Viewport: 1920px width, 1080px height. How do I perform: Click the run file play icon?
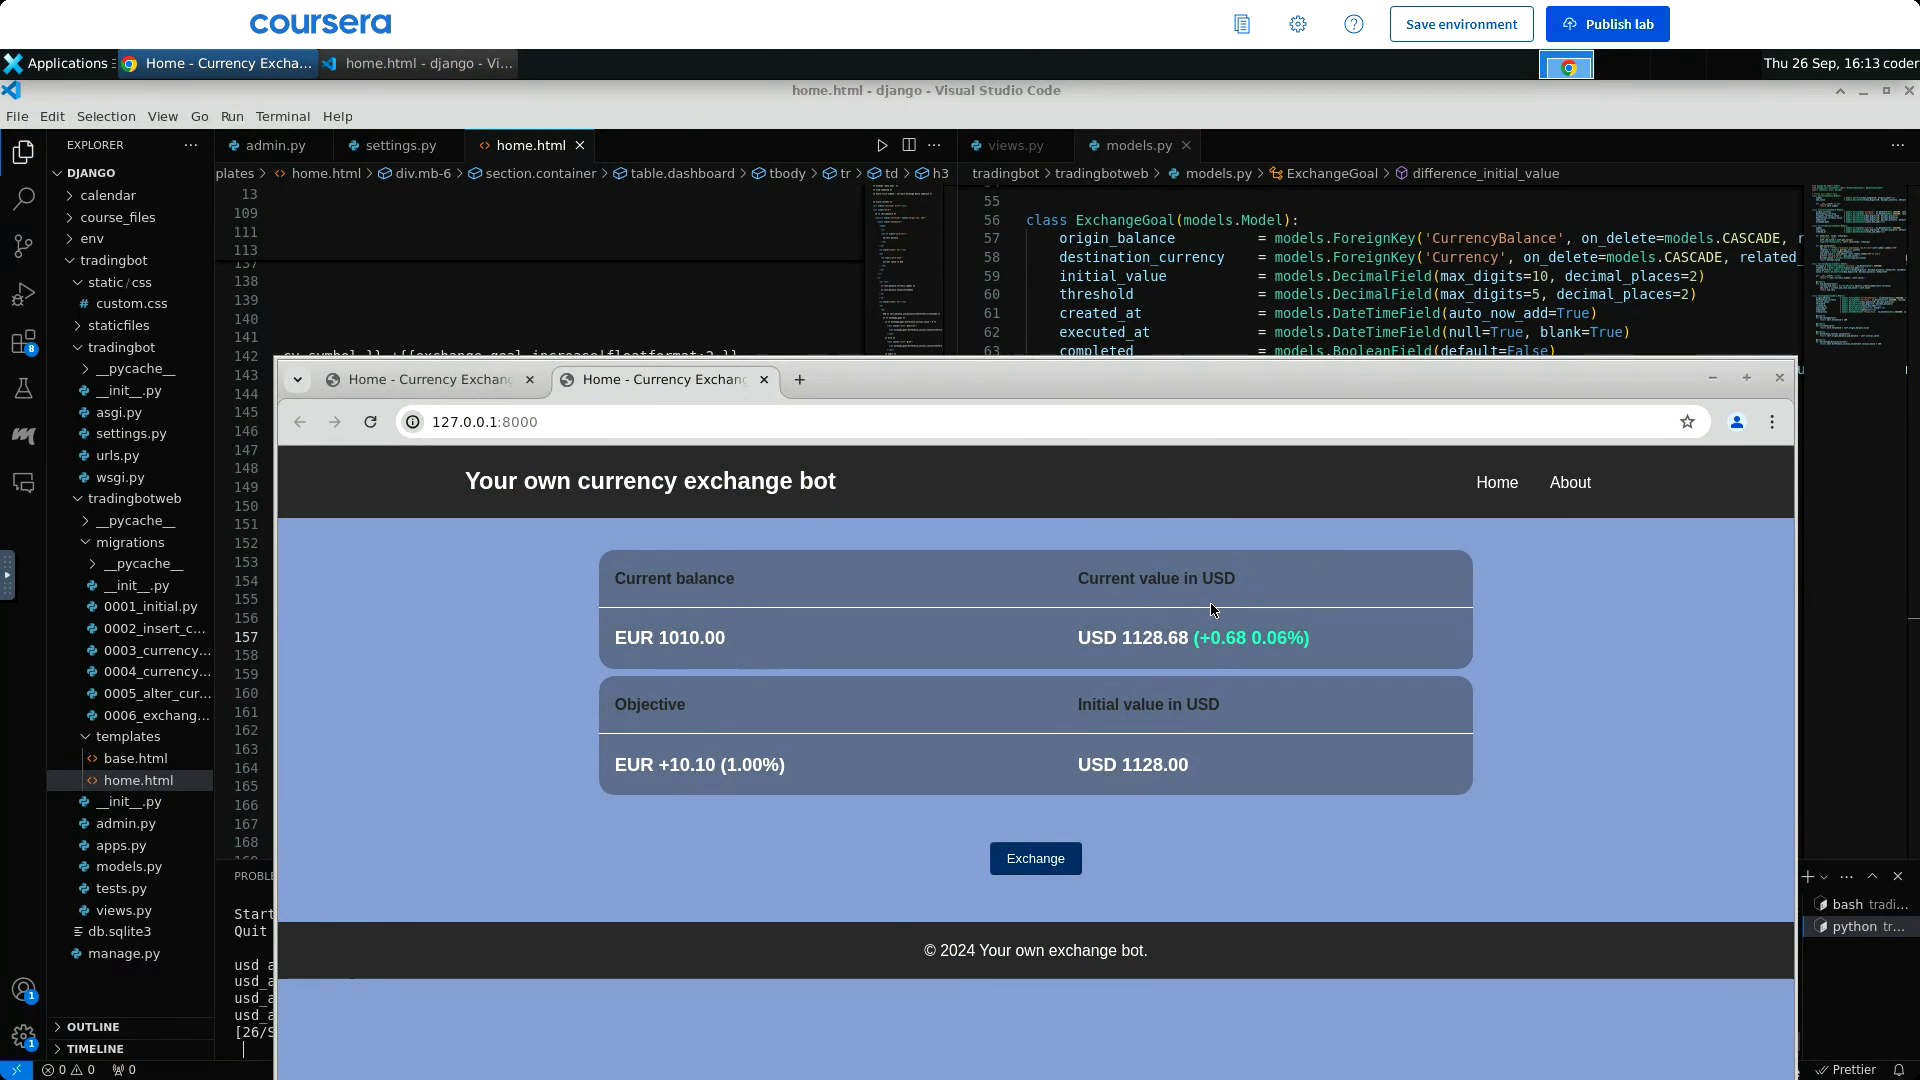click(x=881, y=145)
